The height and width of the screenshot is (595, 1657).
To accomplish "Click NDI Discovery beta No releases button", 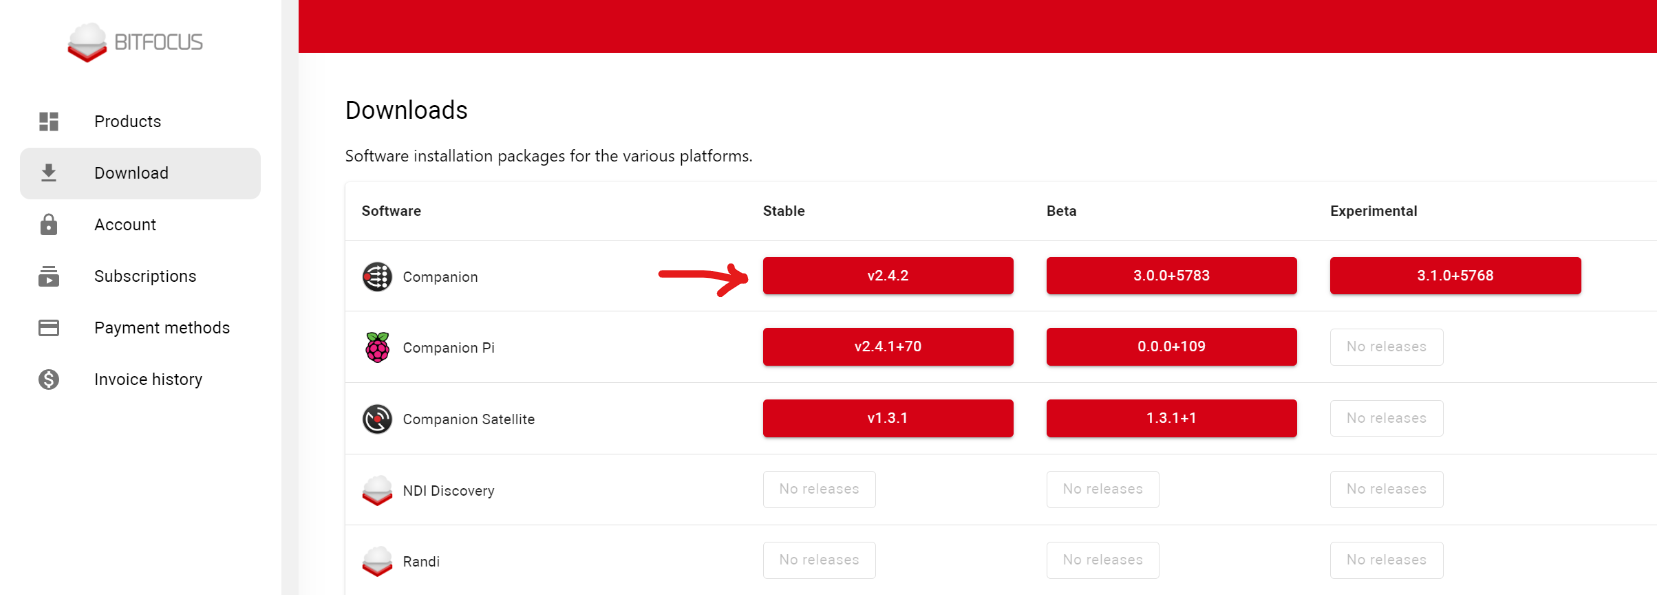I will (1103, 489).
